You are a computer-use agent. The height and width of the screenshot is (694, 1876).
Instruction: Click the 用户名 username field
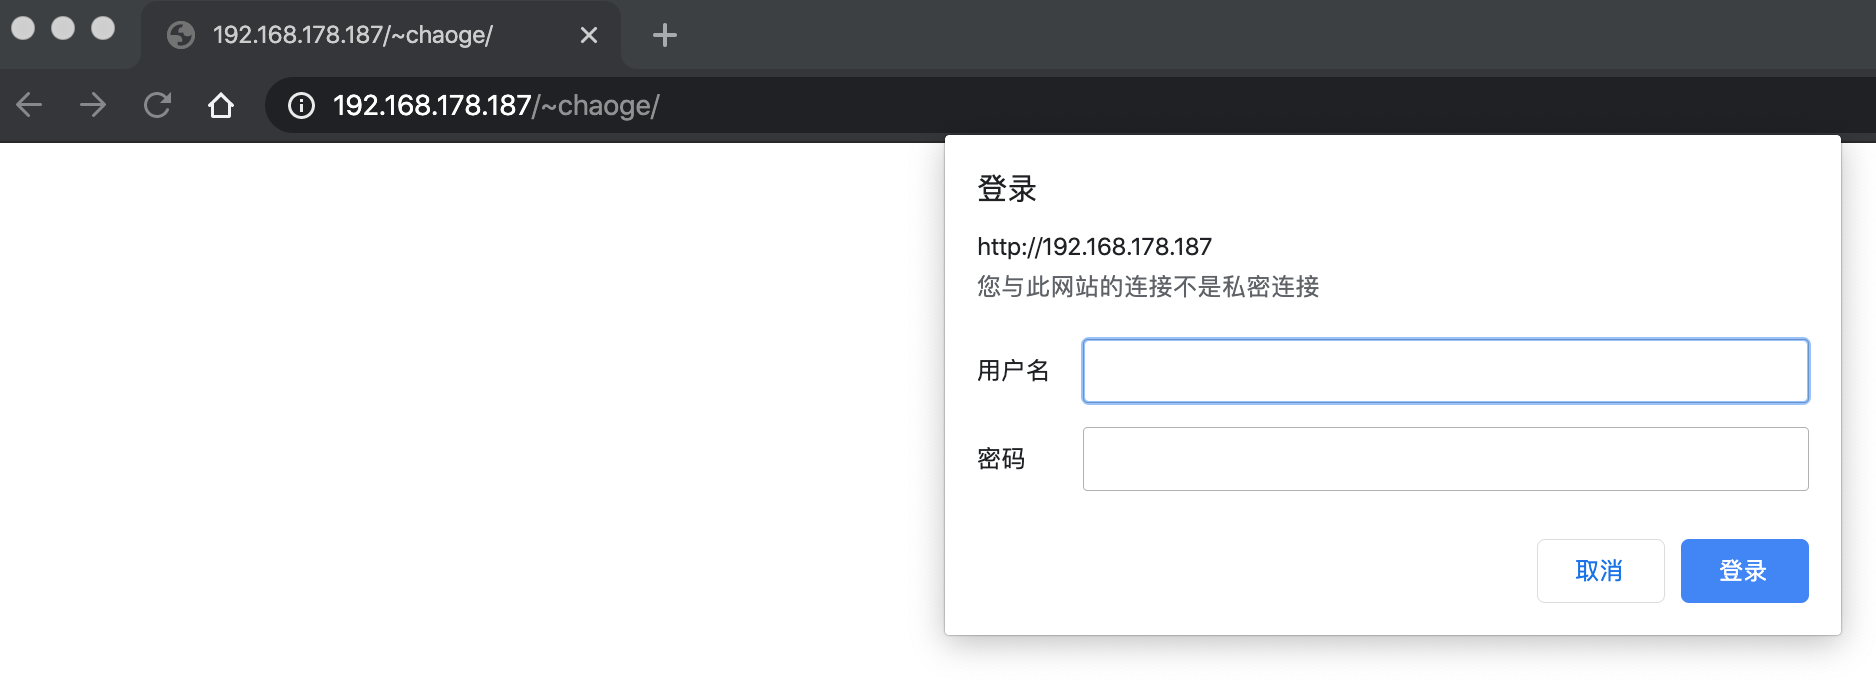[x=1445, y=371]
